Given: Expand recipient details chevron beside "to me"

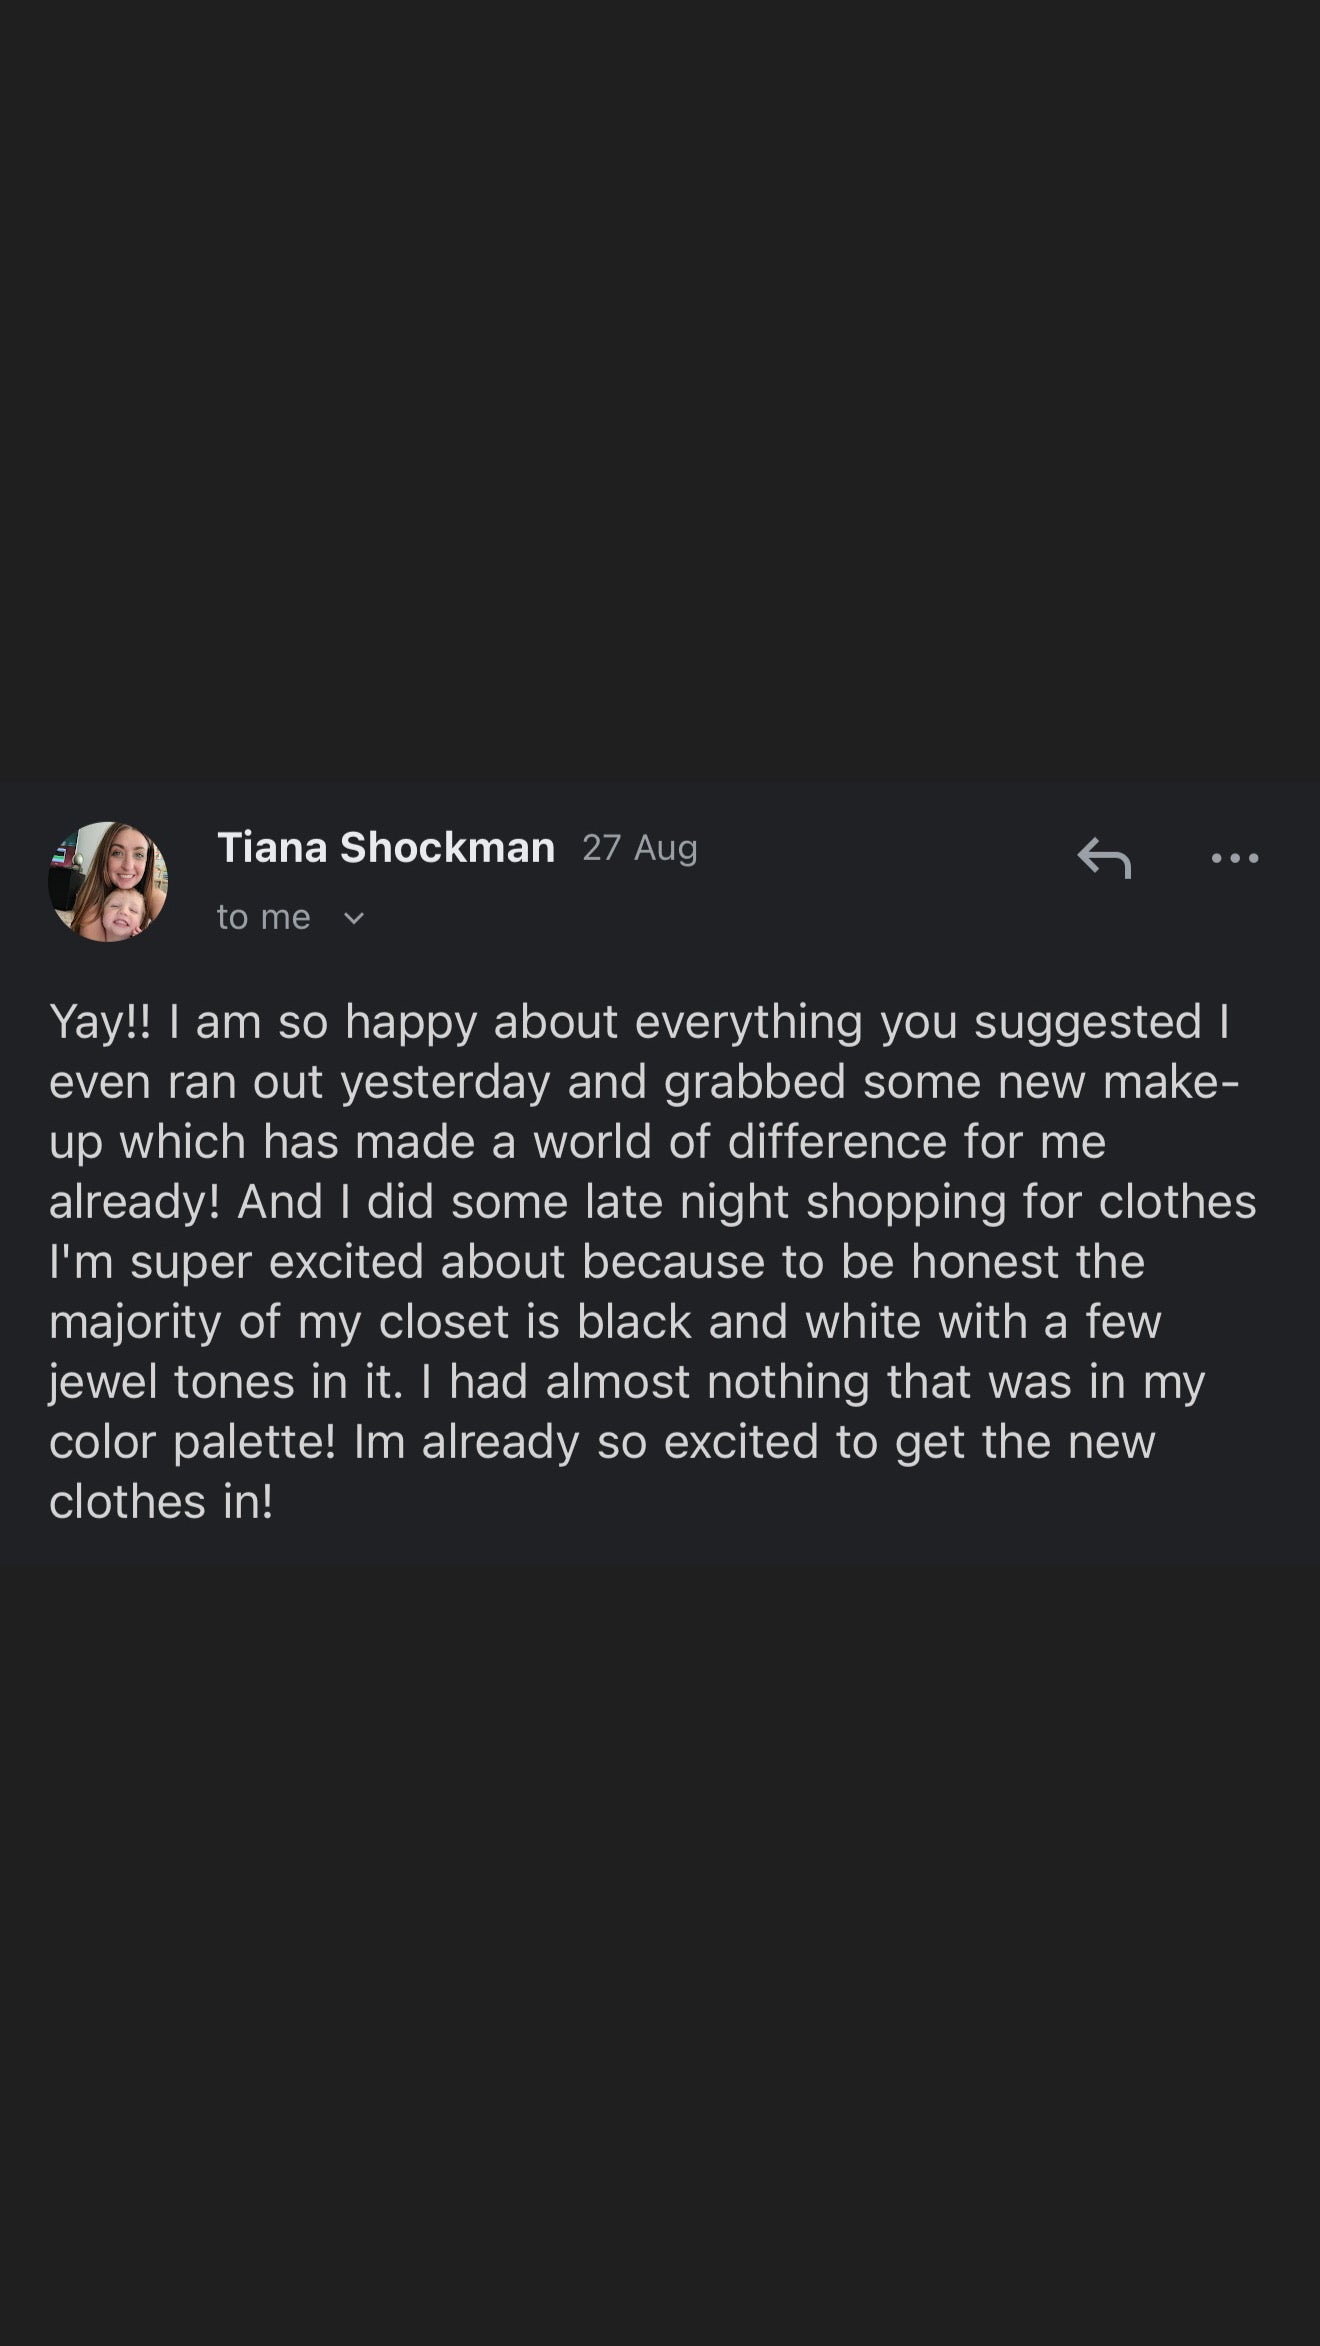Looking at the screenshot, I should (x=354, y=918).
